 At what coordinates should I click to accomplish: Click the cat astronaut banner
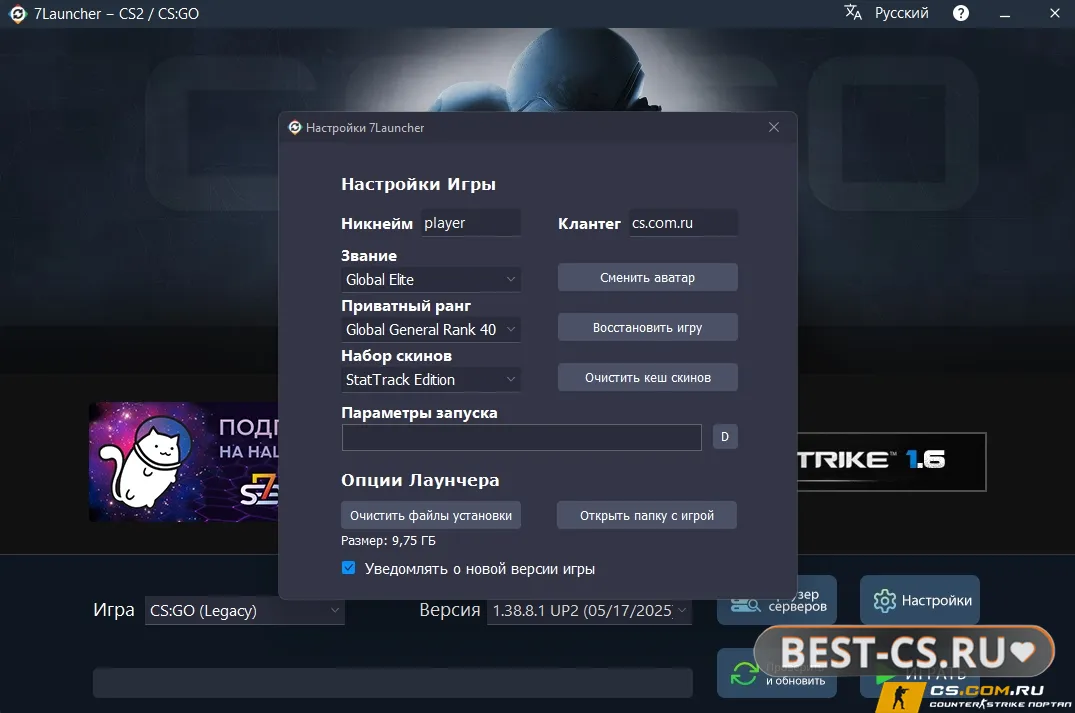(x=184, y=462)
